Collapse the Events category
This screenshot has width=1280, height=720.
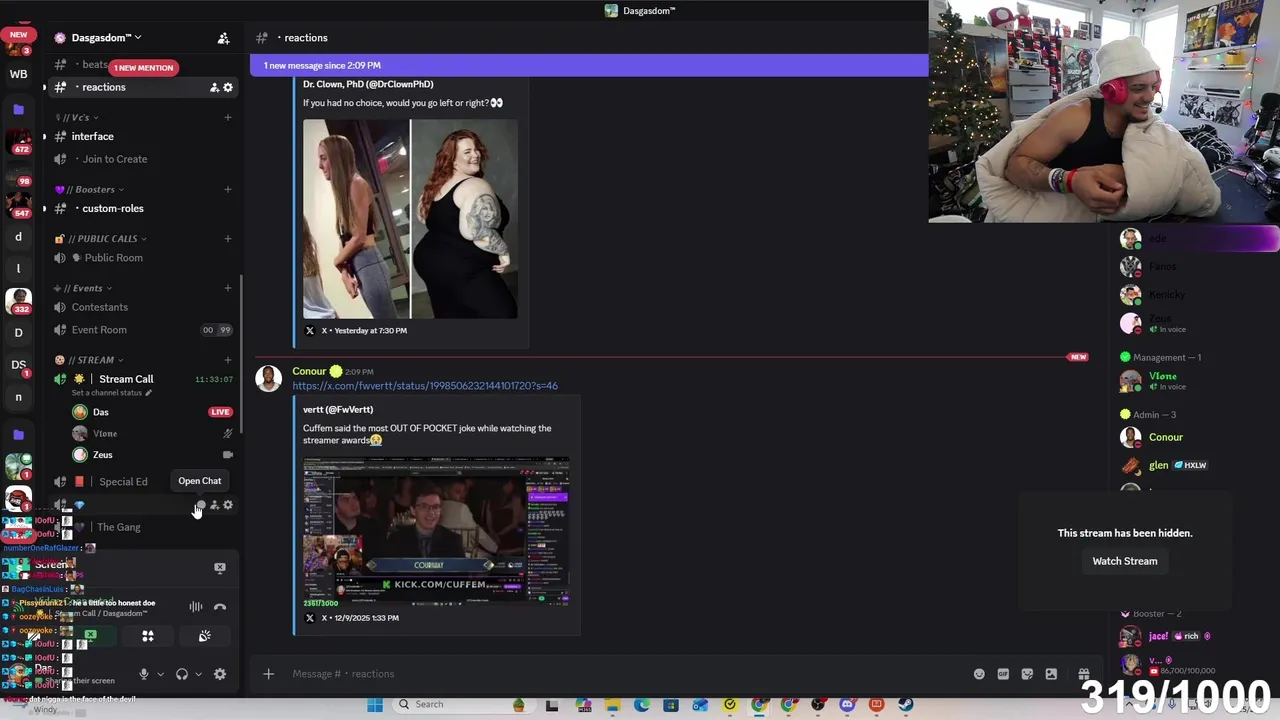pyautogui.click(x=83, y=288)
